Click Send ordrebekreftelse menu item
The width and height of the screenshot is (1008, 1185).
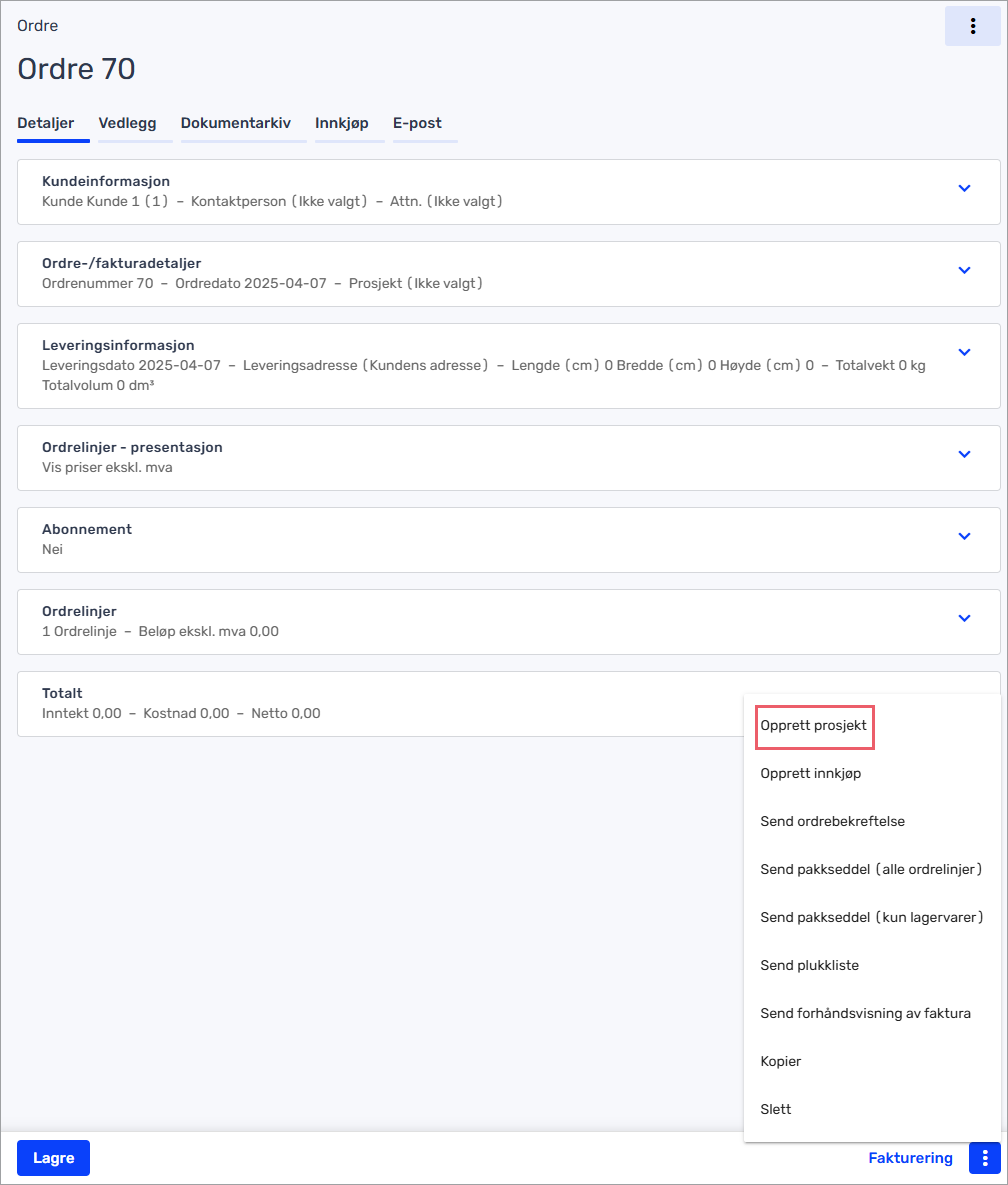[x=832, y=821]
